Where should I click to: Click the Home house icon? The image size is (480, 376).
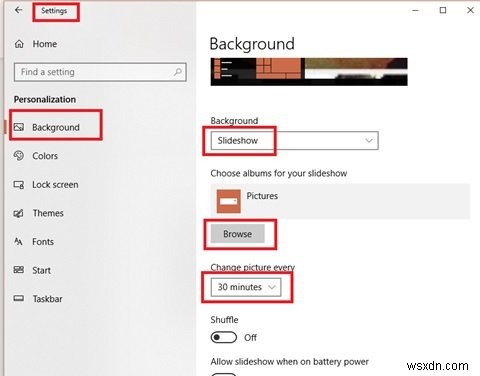click(19, 44)
